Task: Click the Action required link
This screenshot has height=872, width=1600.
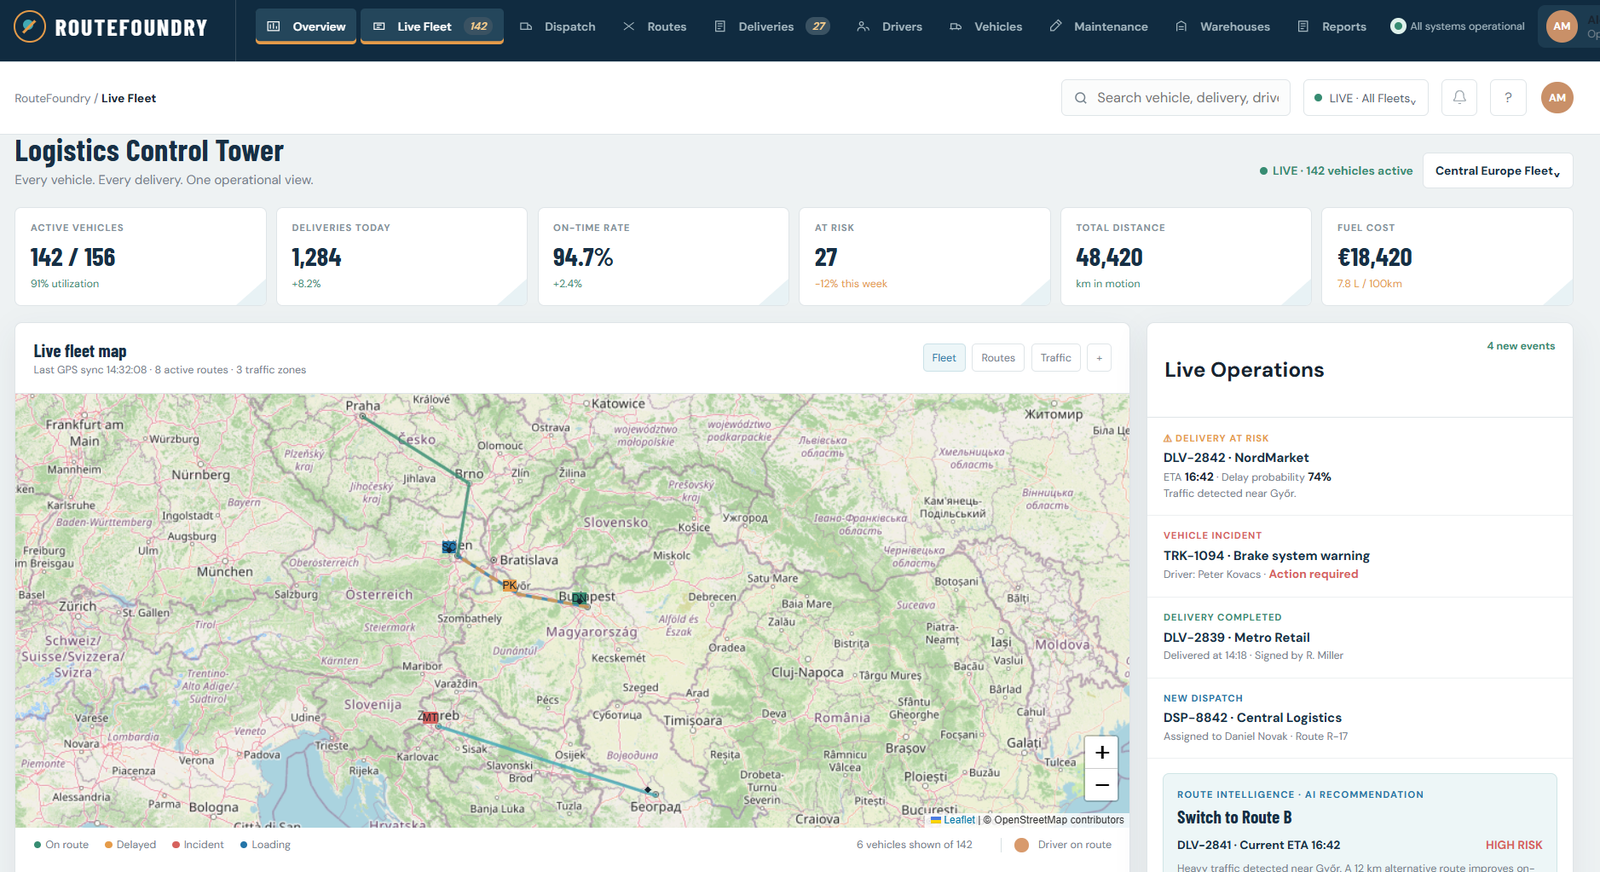Action: (1313, 574)
